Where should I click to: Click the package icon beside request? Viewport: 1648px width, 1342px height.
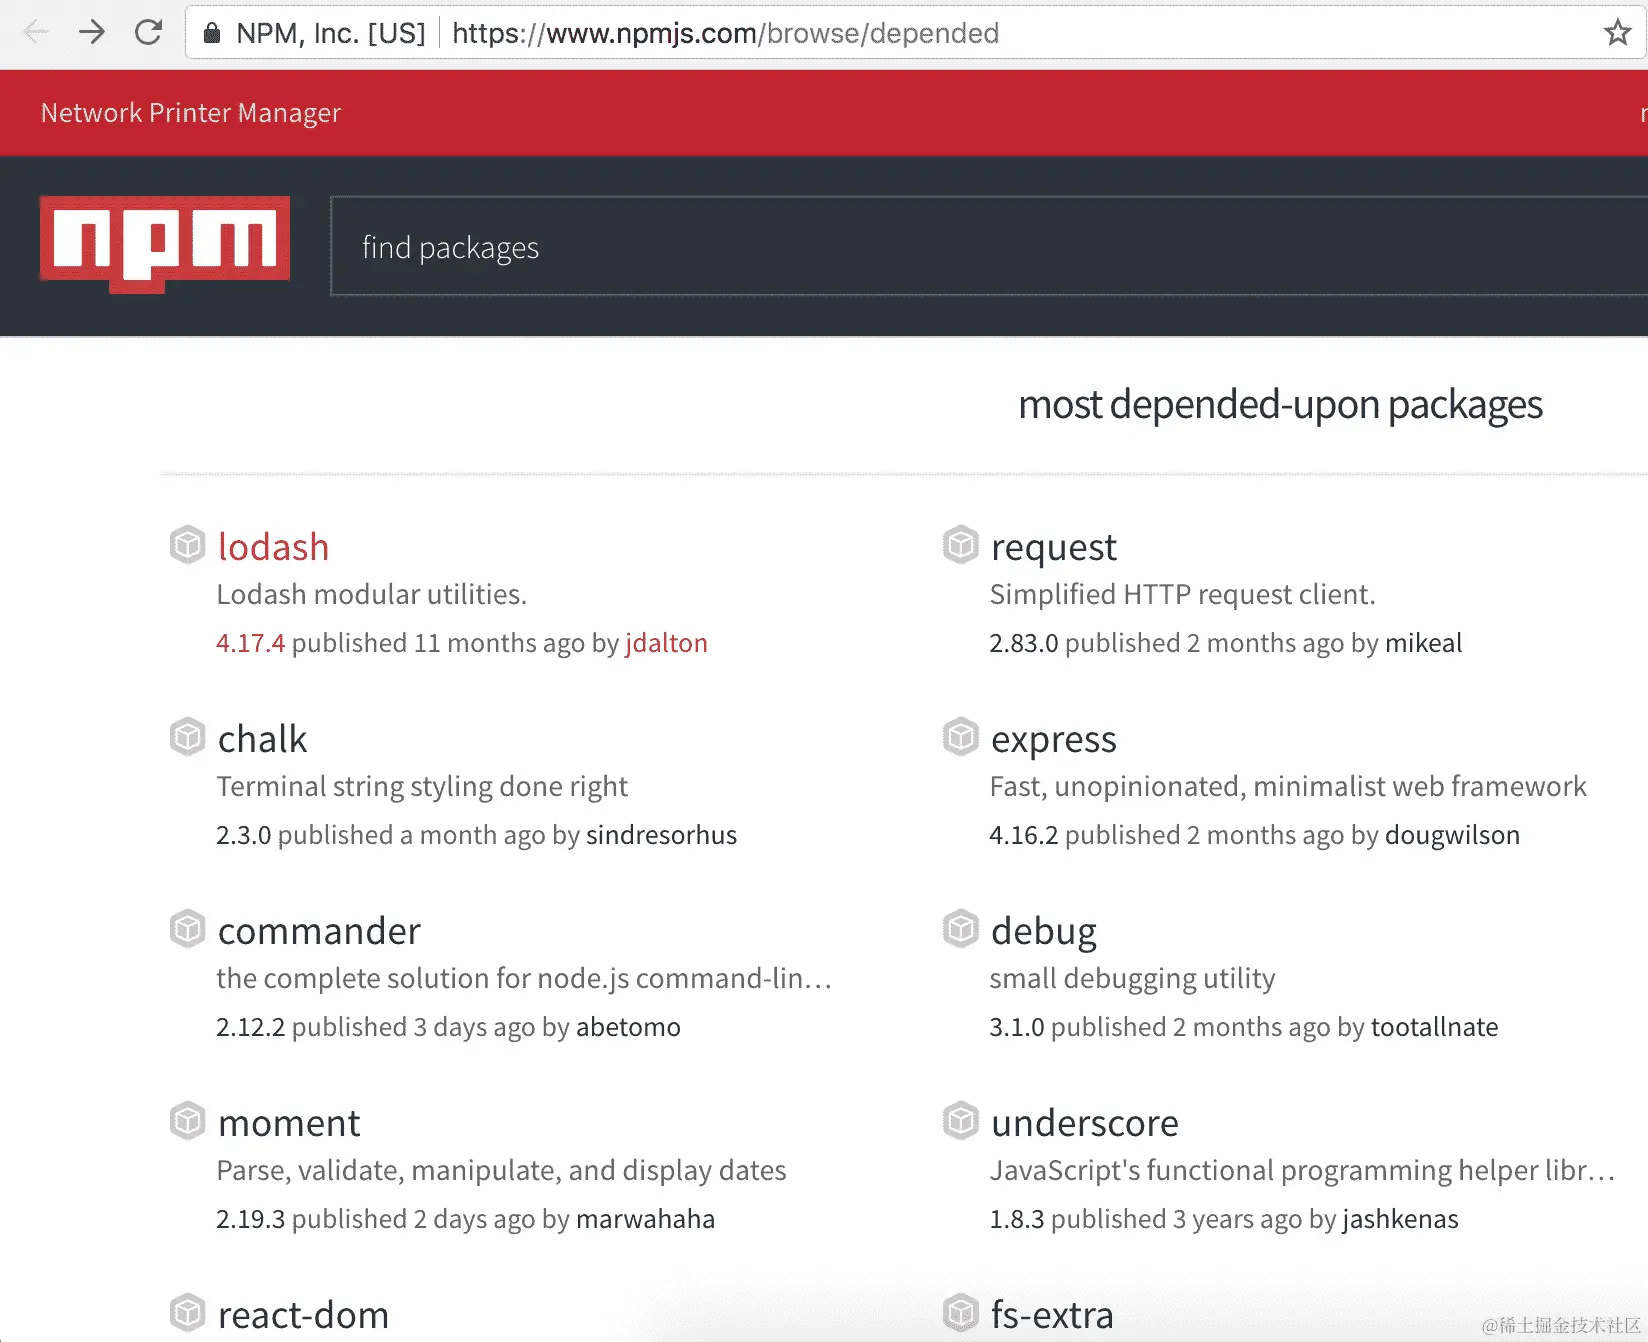click(960, 545)
